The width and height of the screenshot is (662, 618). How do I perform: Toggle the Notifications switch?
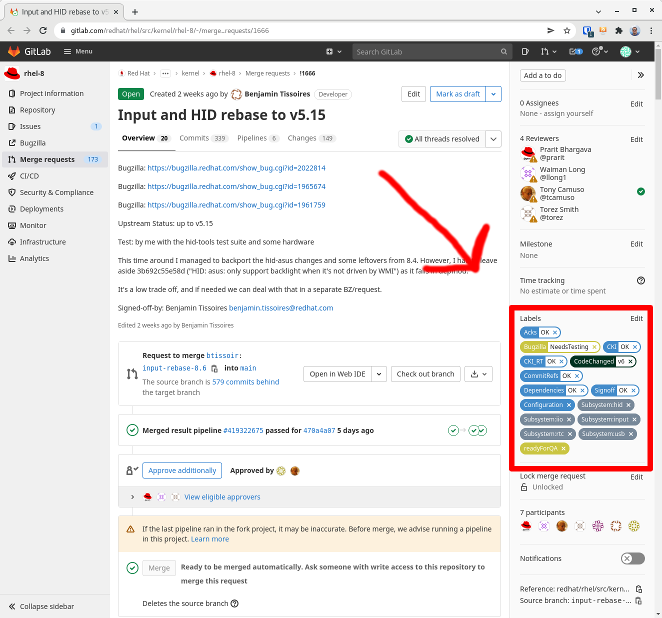(632, 558)
